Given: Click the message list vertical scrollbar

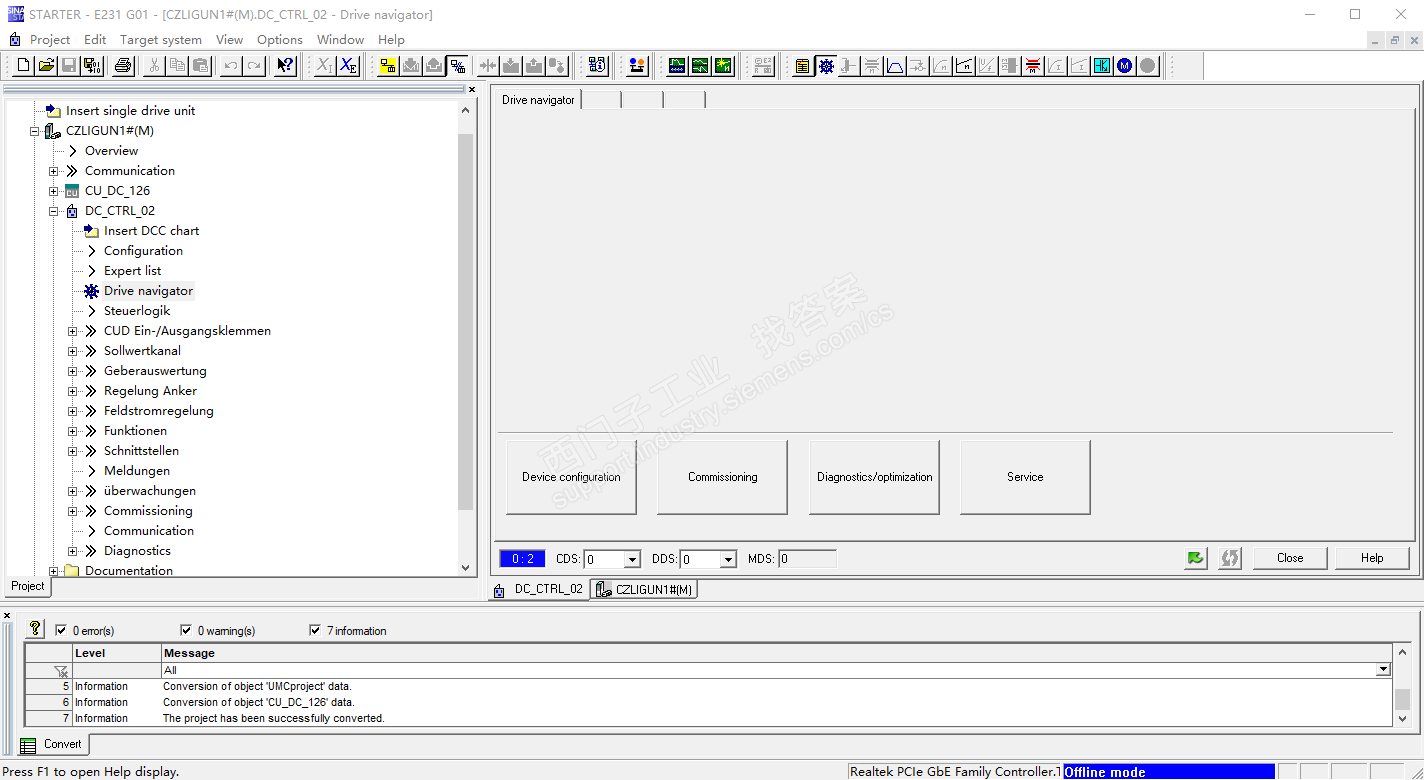Looking at the screenshot, I should (x=1402, y=698).
